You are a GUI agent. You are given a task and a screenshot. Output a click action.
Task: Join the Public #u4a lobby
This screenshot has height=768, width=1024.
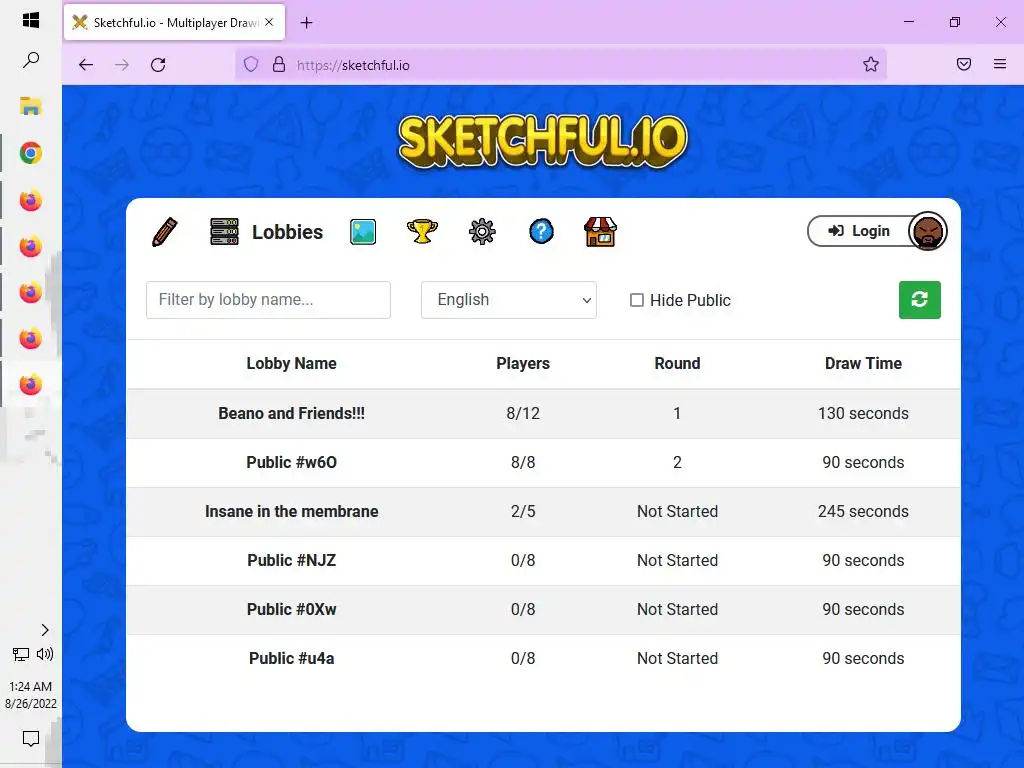[x=543, y=658]
